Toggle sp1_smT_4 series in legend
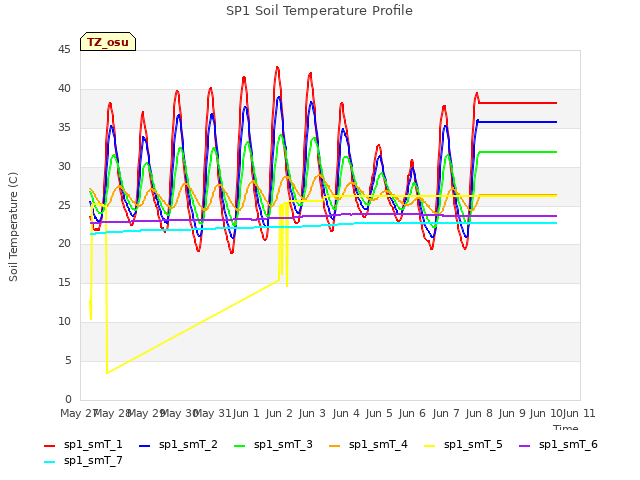The width and height of the screenshot is (640, 480). (x=368, y=444)
